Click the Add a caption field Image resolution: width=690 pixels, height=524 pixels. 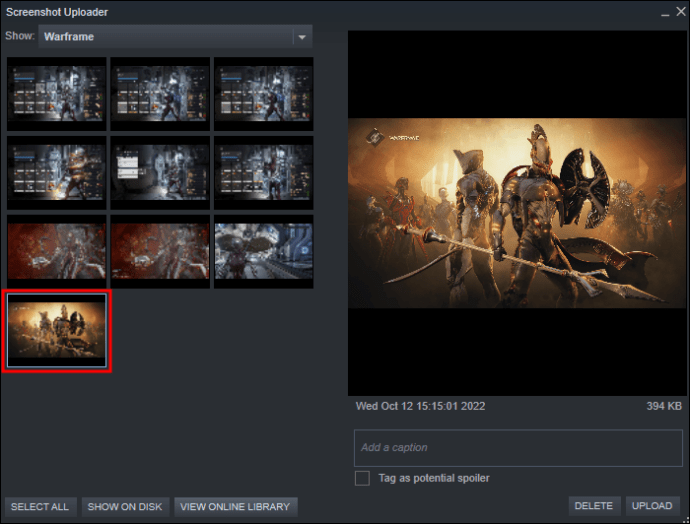pyautogui.click(x=518, y=448)
